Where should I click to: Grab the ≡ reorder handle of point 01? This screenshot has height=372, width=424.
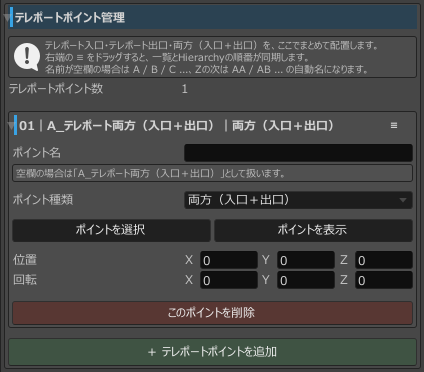(x=394, y=125)
